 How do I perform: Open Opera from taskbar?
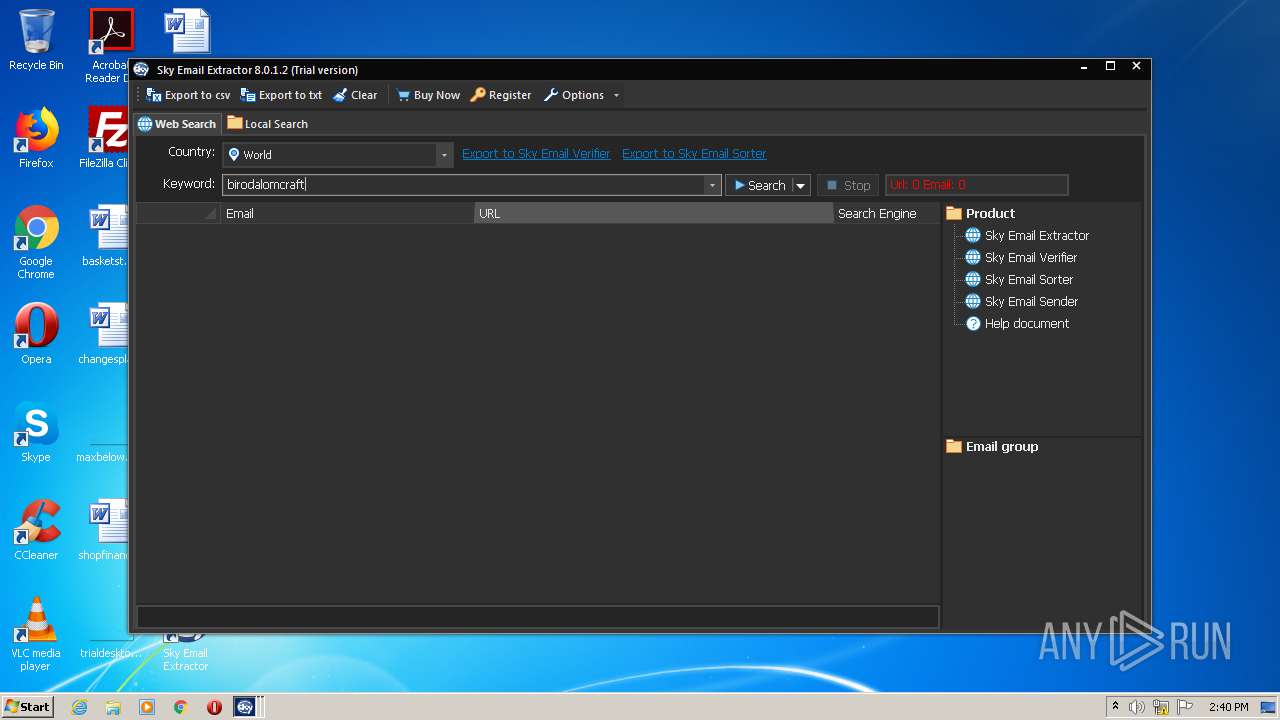point(214,707)
